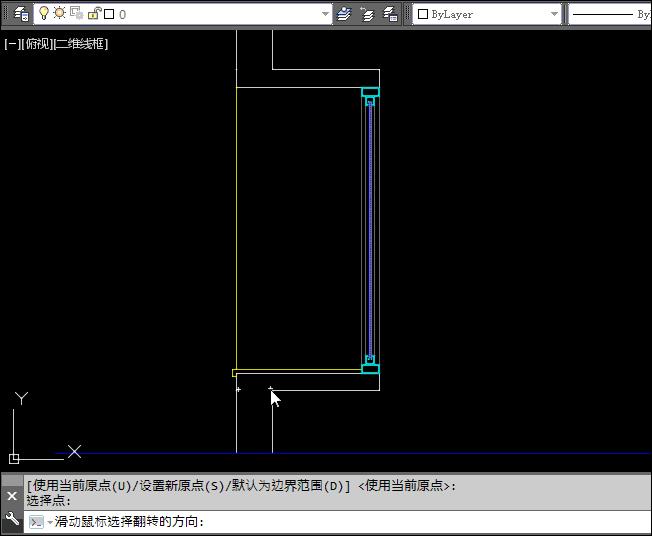Choose 默认为边界范围(D) command option
Image resolution: width=652 pixels, height=536 pixels.
click(287, 485)
